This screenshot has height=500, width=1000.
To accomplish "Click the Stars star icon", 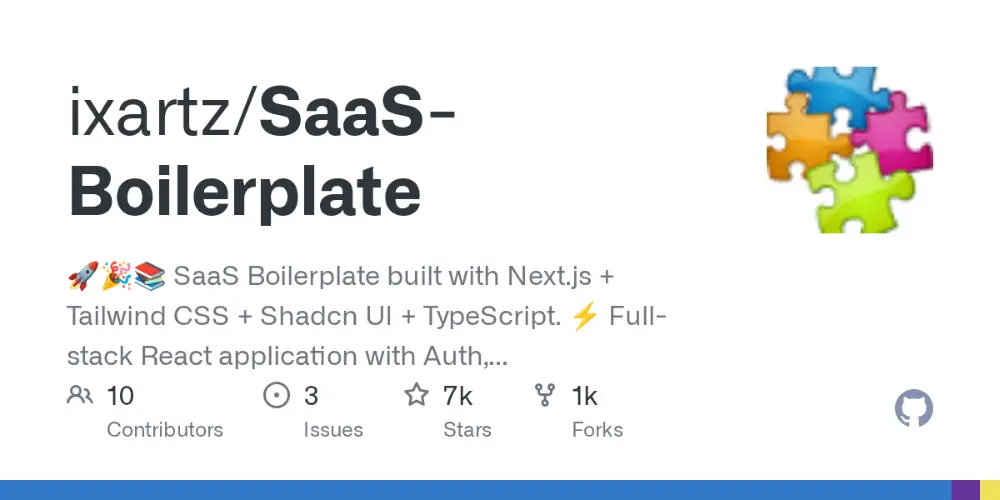I will pos(416,395).
